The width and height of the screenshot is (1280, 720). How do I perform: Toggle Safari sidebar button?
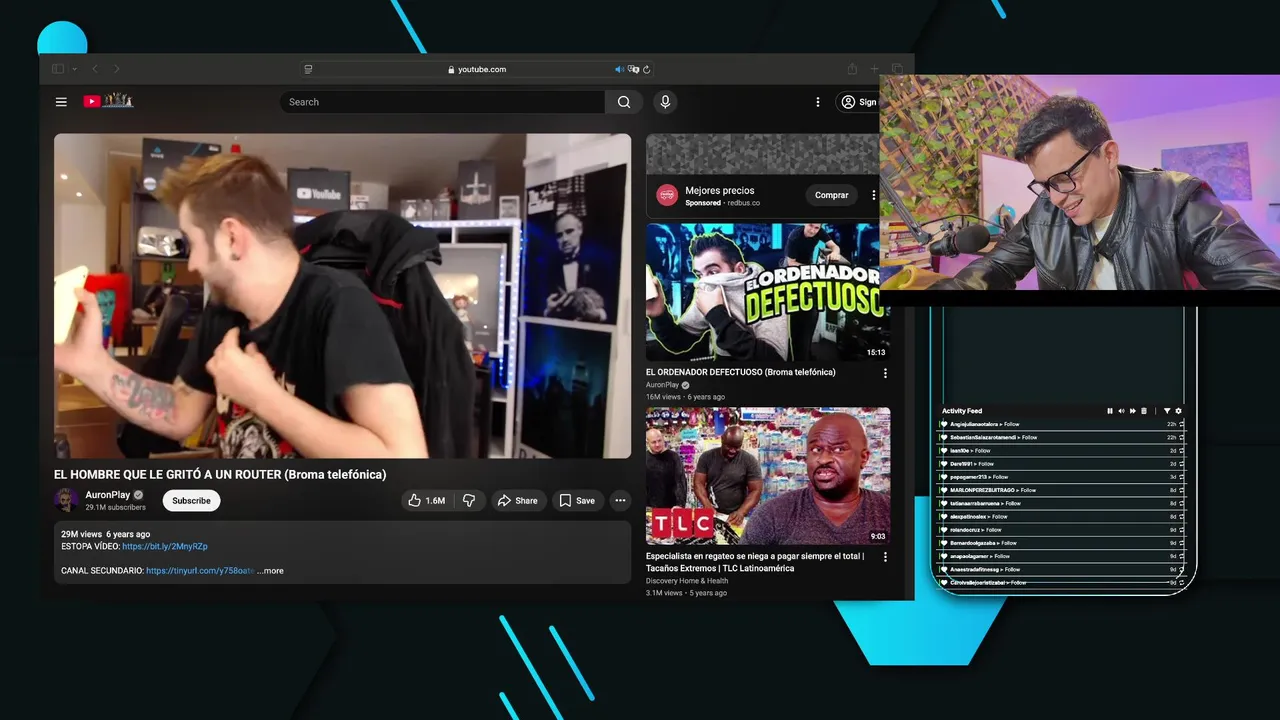58,69
